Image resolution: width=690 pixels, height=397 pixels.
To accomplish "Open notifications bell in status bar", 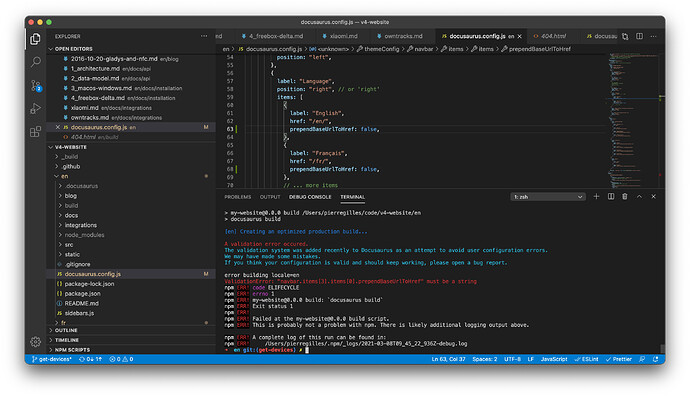I will click(656, 359).
